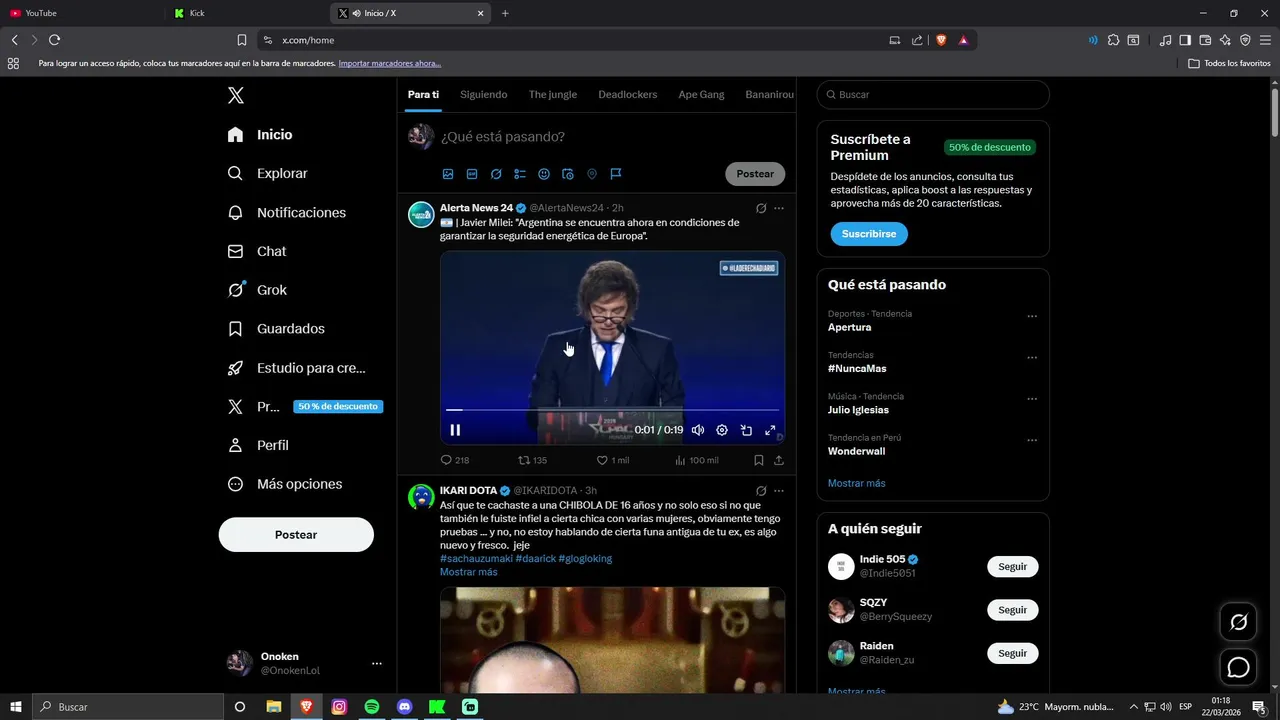
Task: Mute the video using the speaker icon
Action: tap(698, 430)
